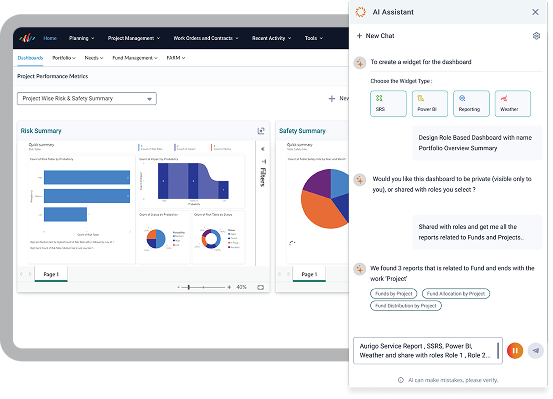Open the Work Orders and Contracts menu
The image size is (553, 399).
[206, 38]
